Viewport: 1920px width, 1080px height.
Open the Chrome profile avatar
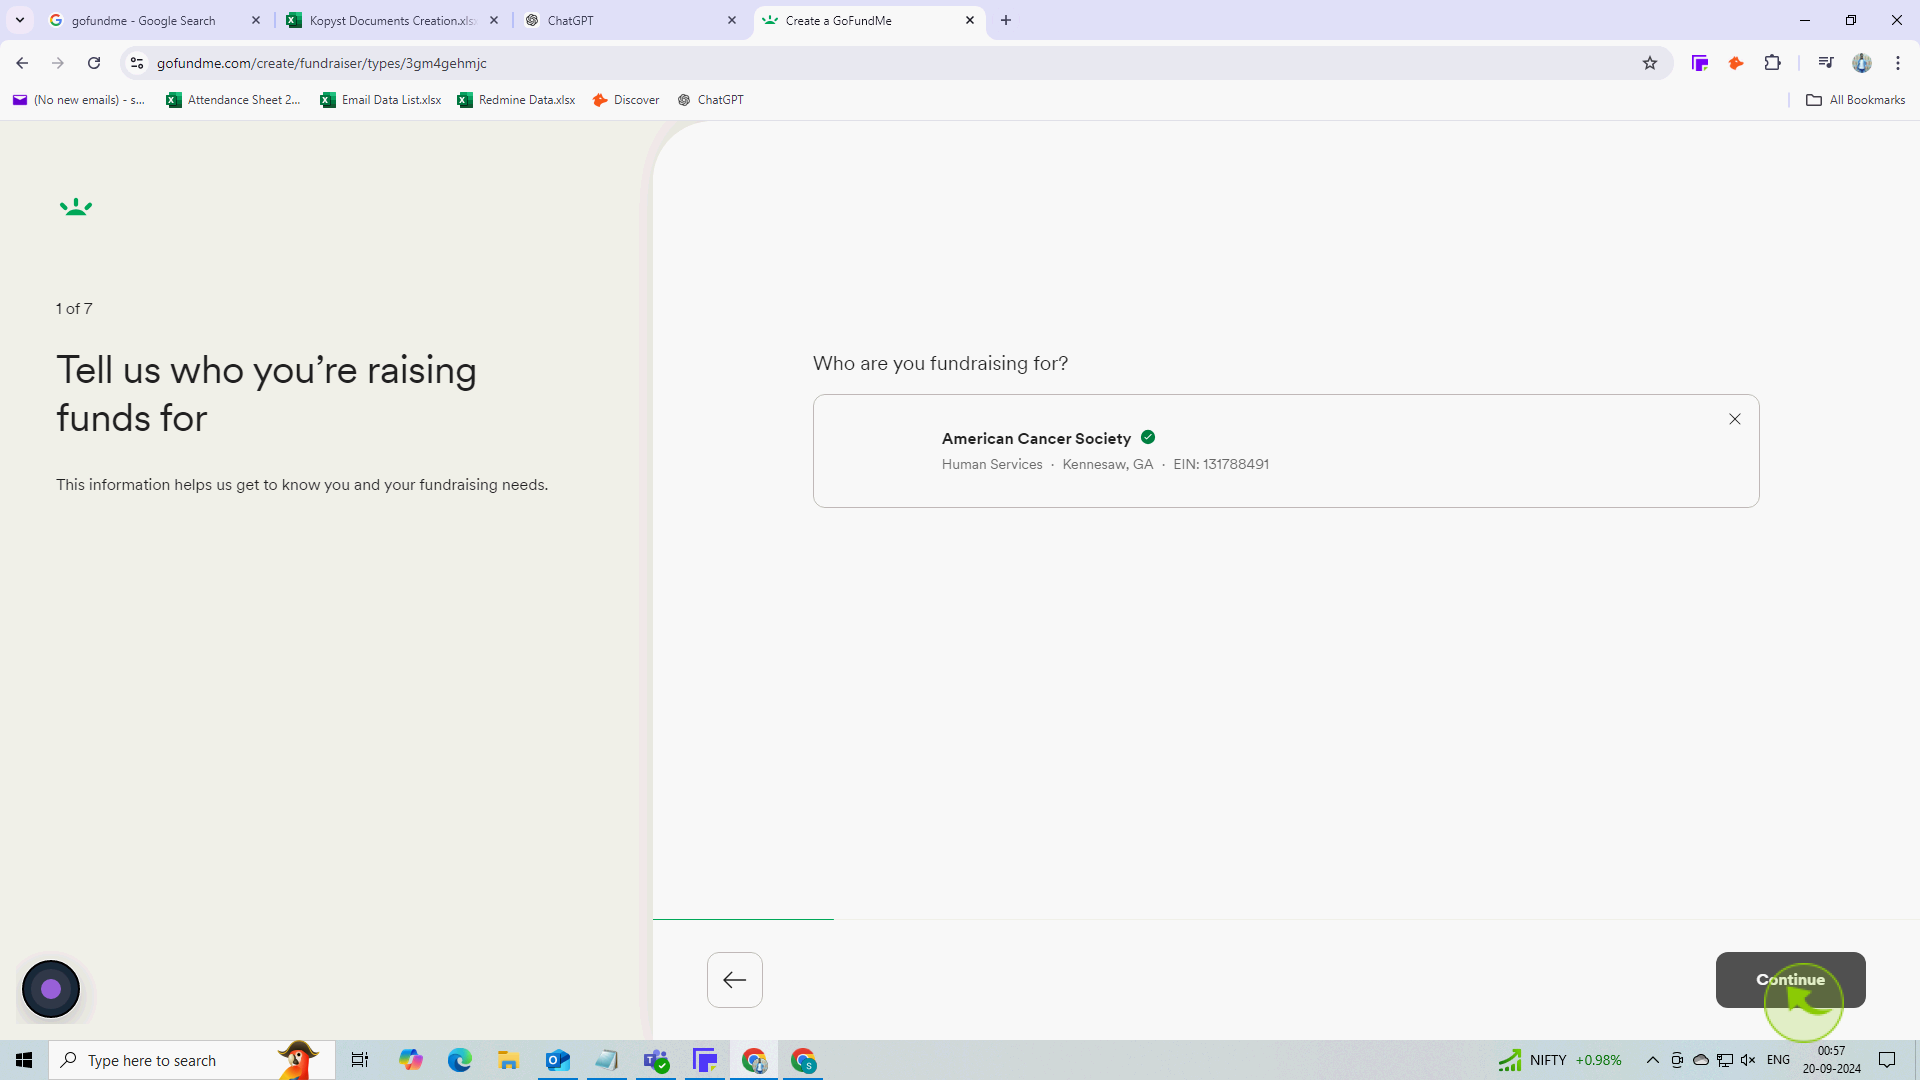tap(1862, 63)
